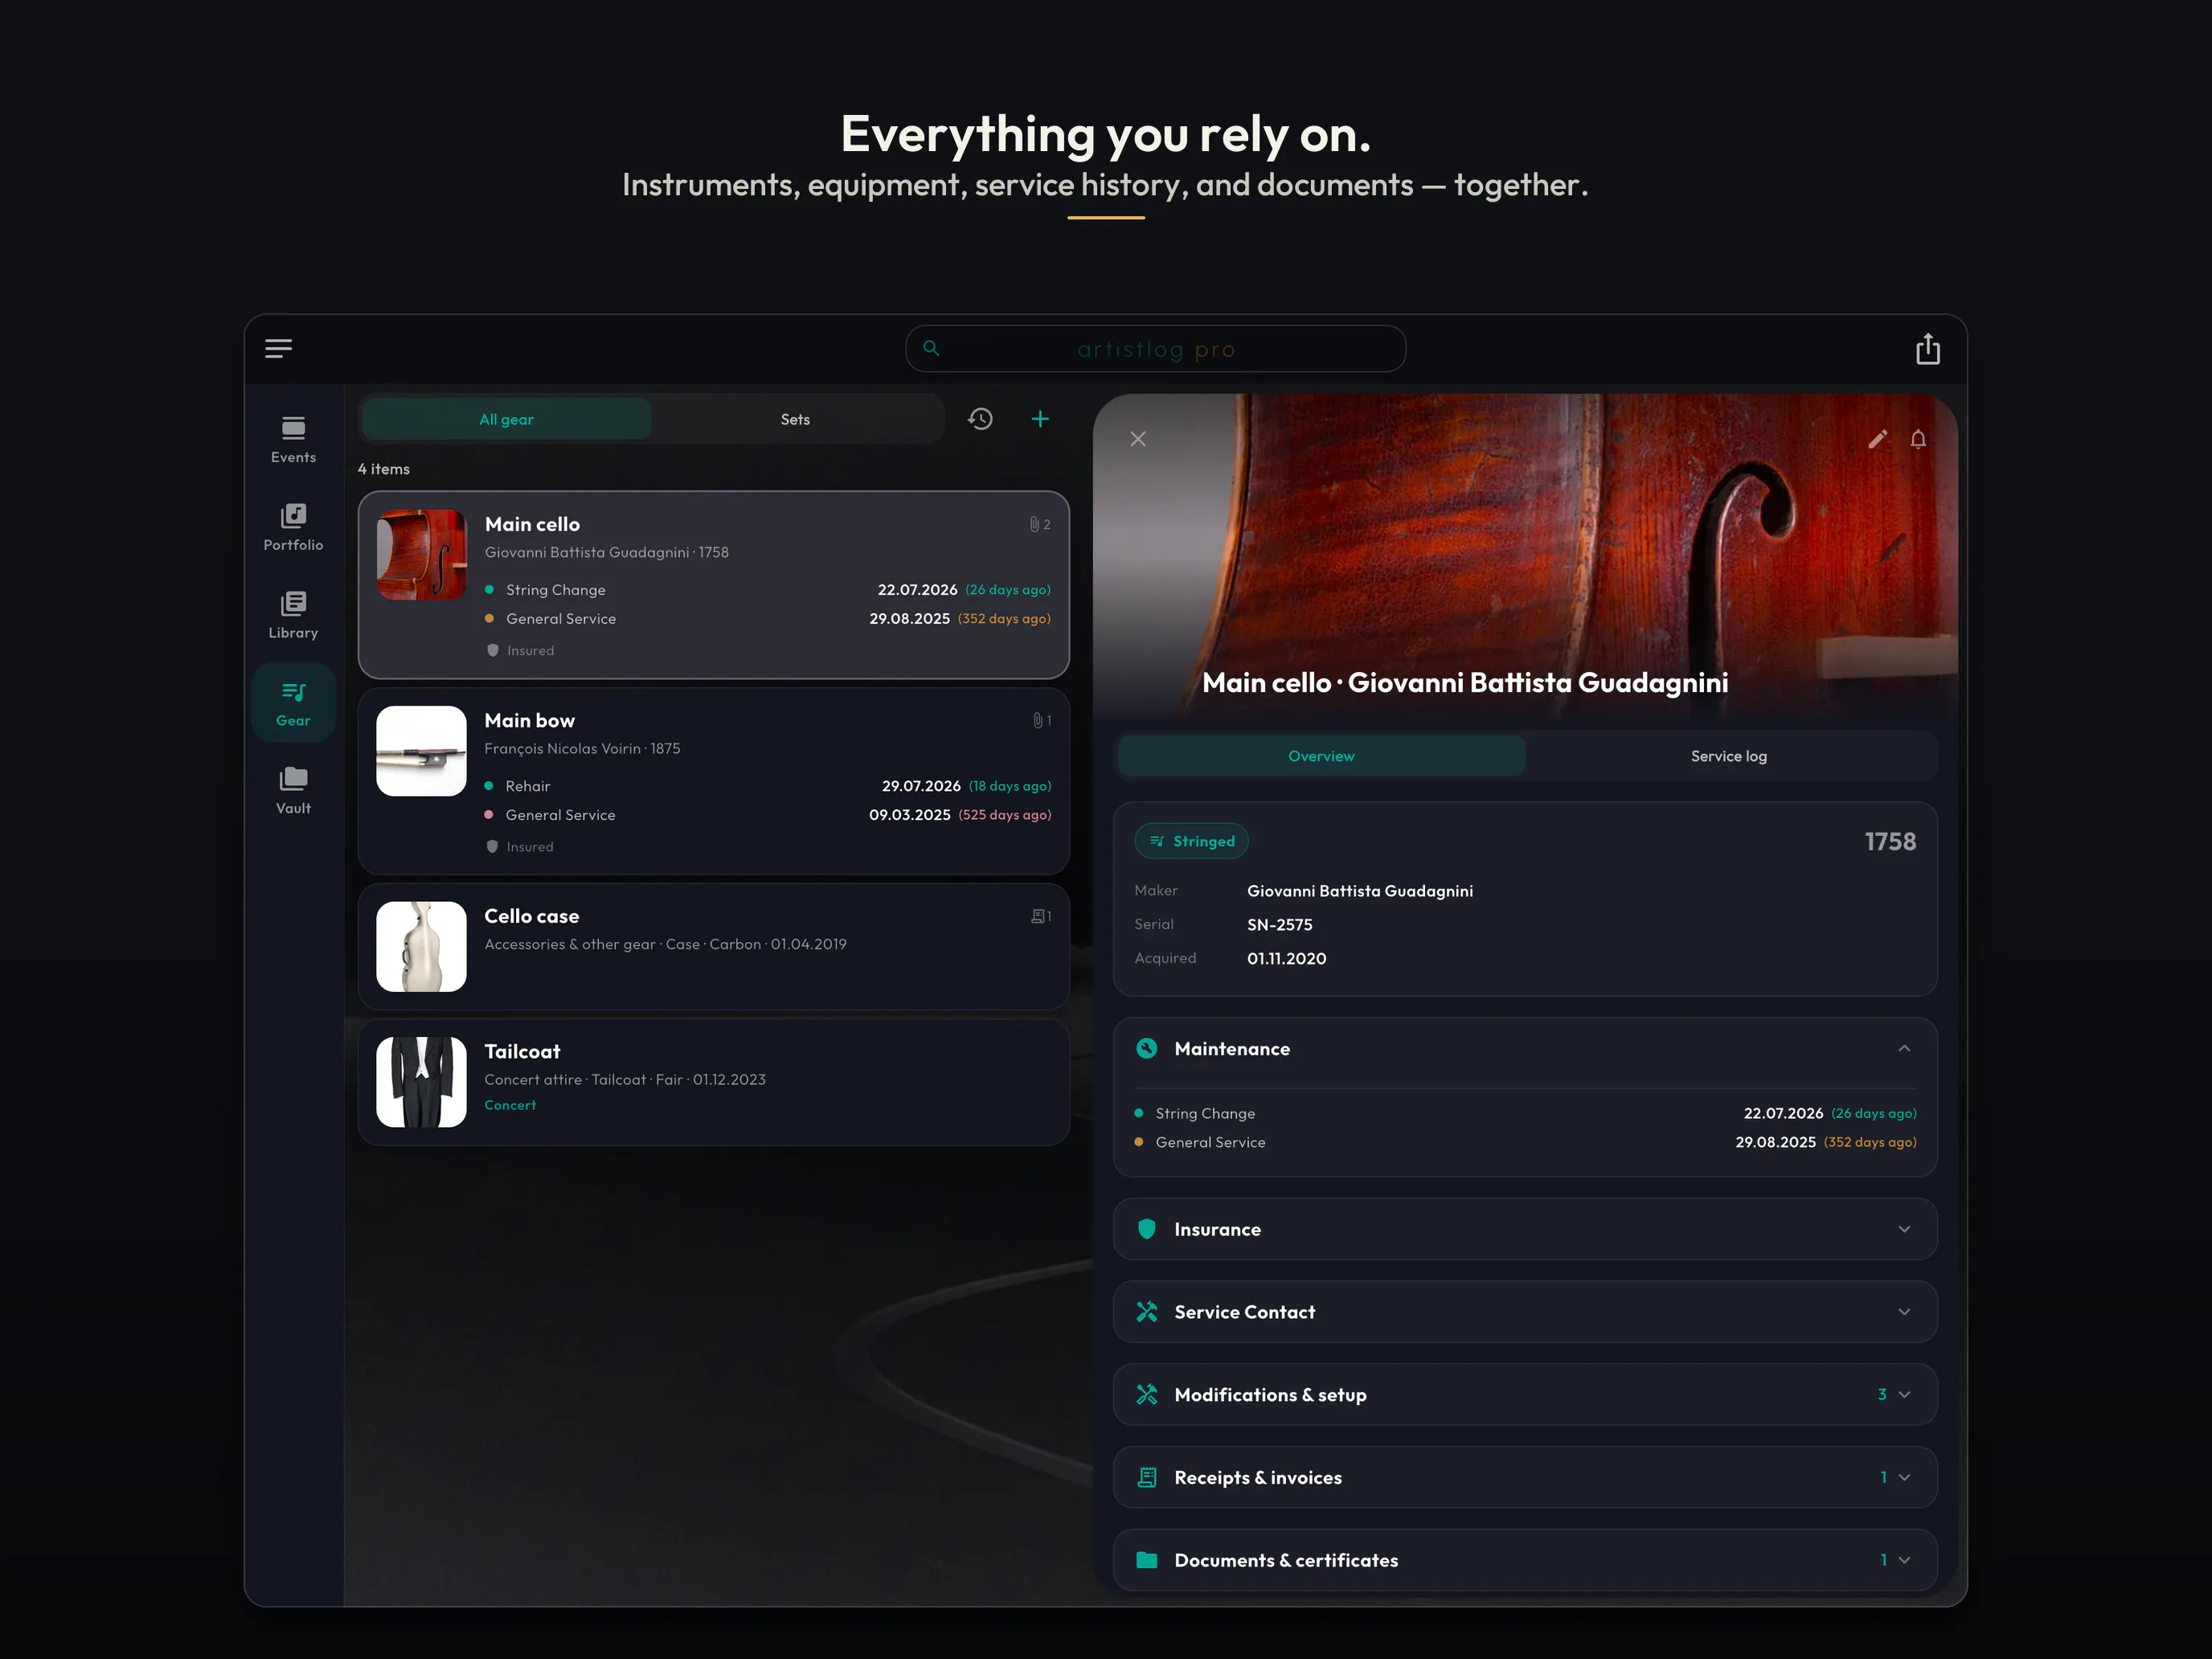Screen dimensions: 2212x1659
Task: Click the share icon in top bar
Action: tap(1927, 349)
